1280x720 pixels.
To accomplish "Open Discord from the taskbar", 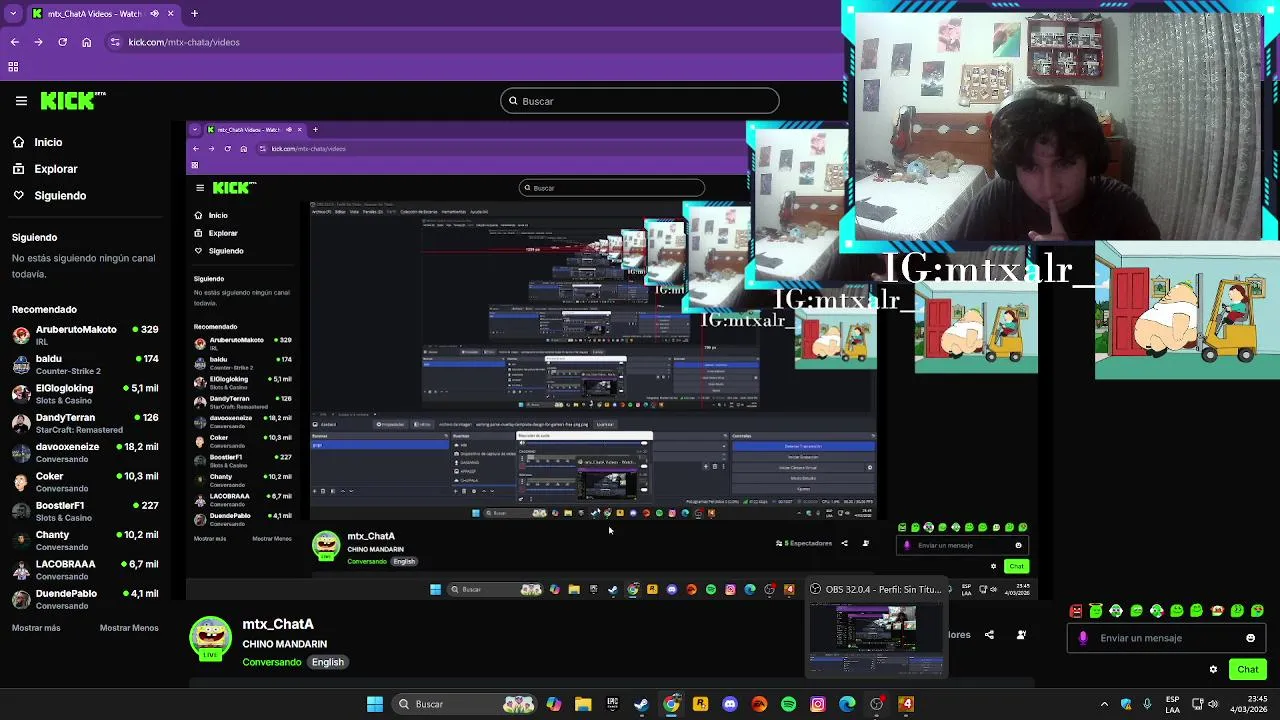I will point(730,704).
